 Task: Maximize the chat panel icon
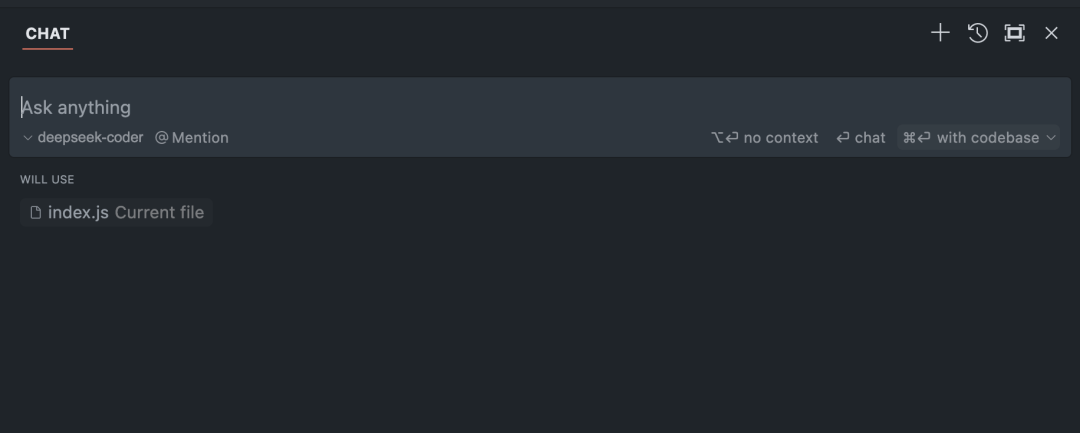1015,33
